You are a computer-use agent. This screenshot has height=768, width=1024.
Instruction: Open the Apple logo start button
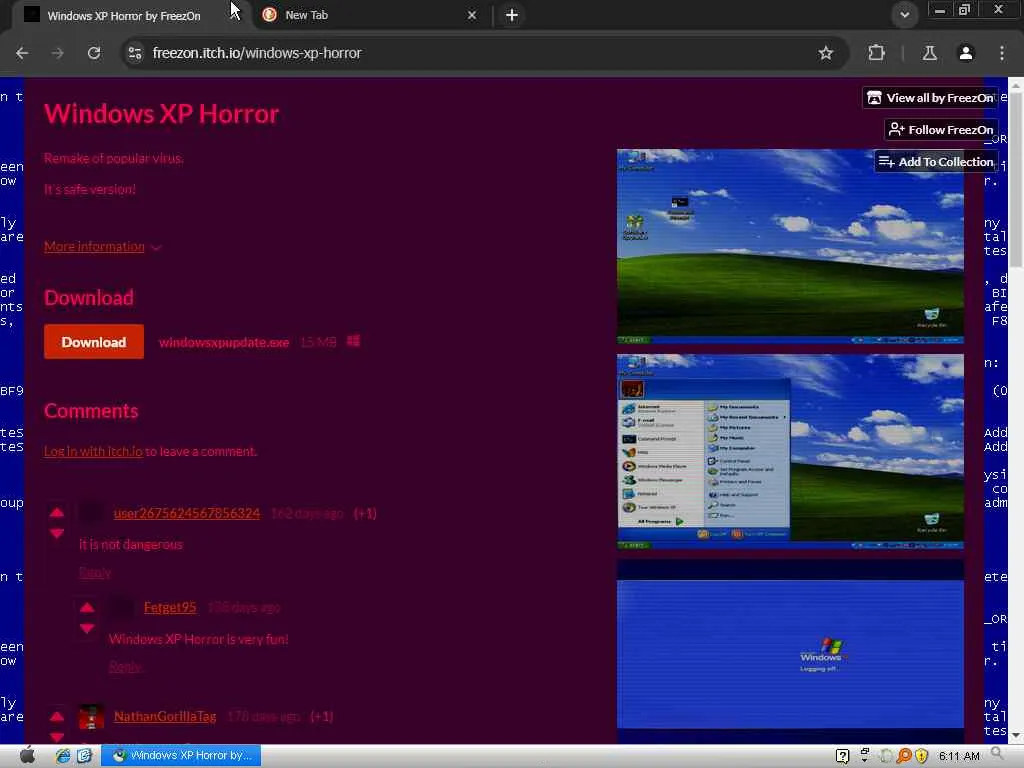27,756
